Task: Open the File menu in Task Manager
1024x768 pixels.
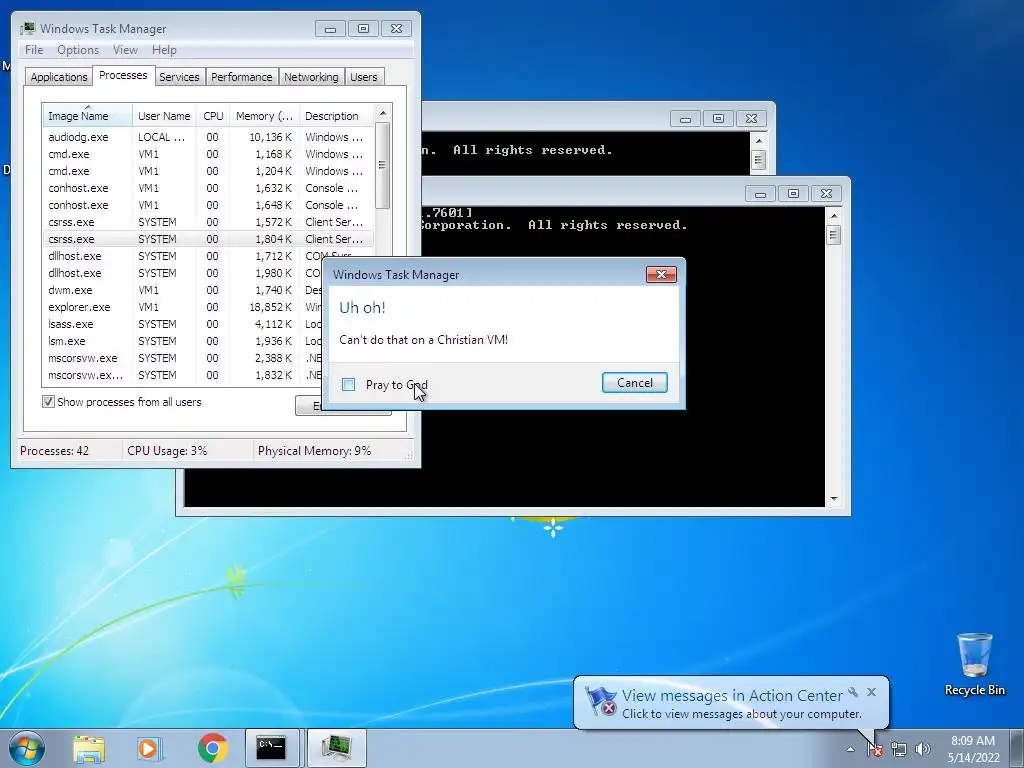Action: [34, 50]
